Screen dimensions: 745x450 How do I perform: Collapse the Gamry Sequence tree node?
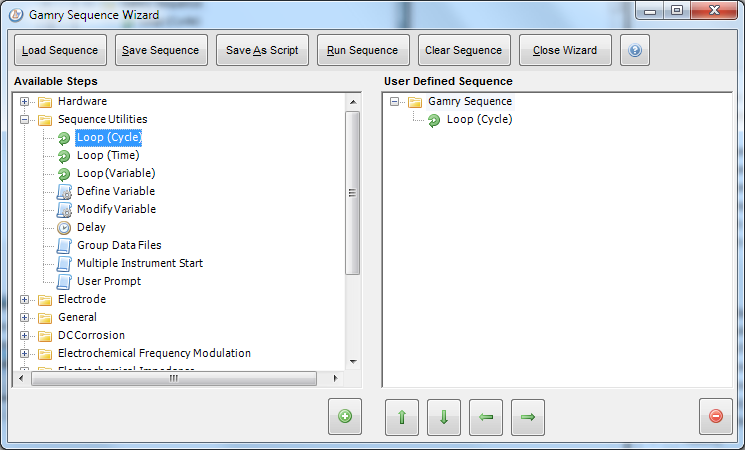[394, 102]
